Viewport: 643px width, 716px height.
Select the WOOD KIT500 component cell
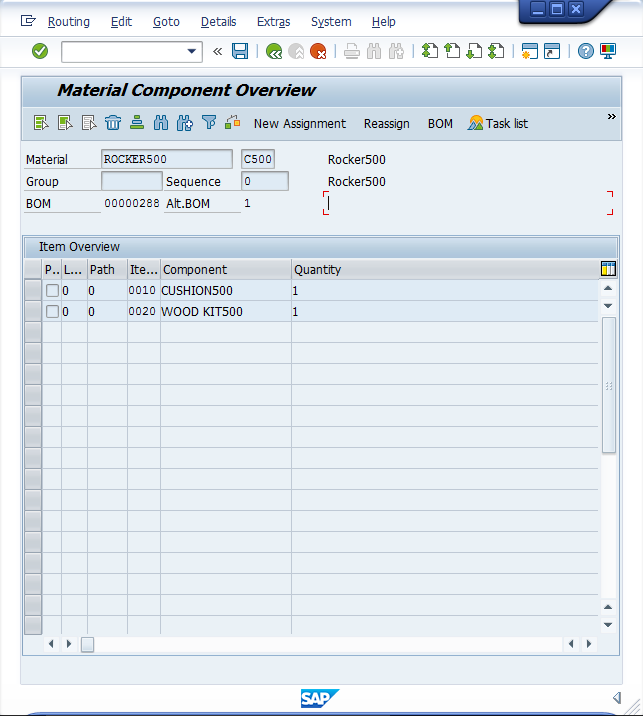pyautogui.click(x=226, y=311)
